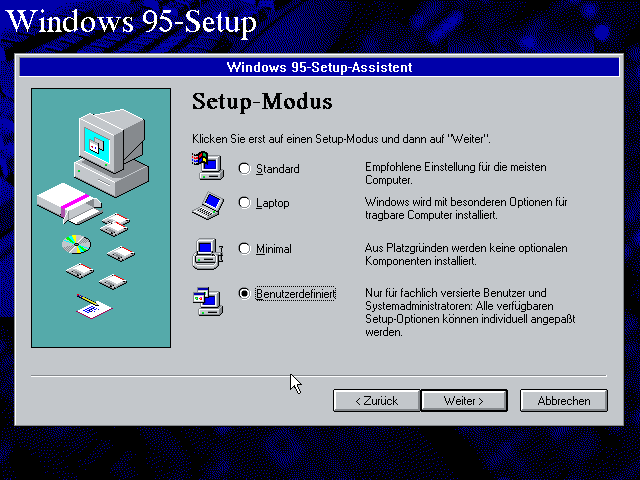
Task: Cancel setup with the Abbrechen button
Action: pyautogui.click(x=564, y=401)
